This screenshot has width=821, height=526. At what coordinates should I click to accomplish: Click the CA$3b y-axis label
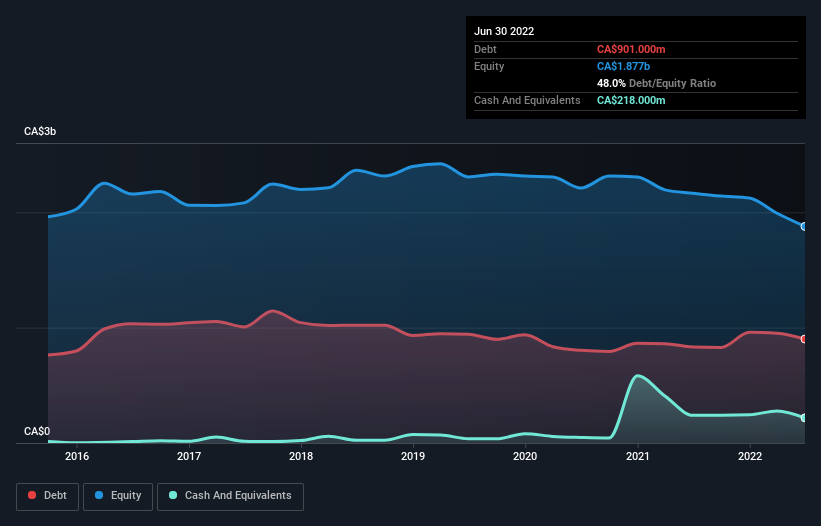tap(40, 131)
